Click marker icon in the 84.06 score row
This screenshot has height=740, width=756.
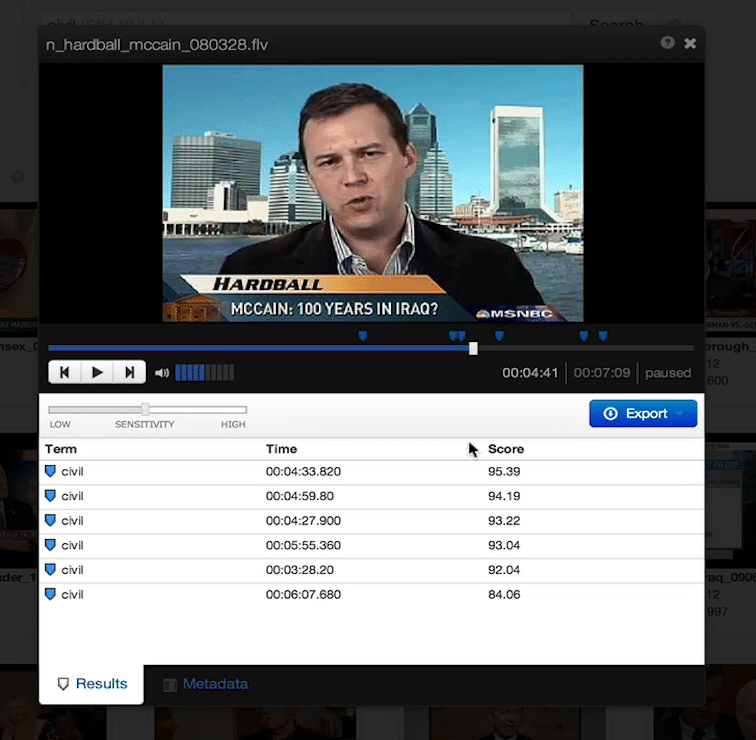(50, 594)
